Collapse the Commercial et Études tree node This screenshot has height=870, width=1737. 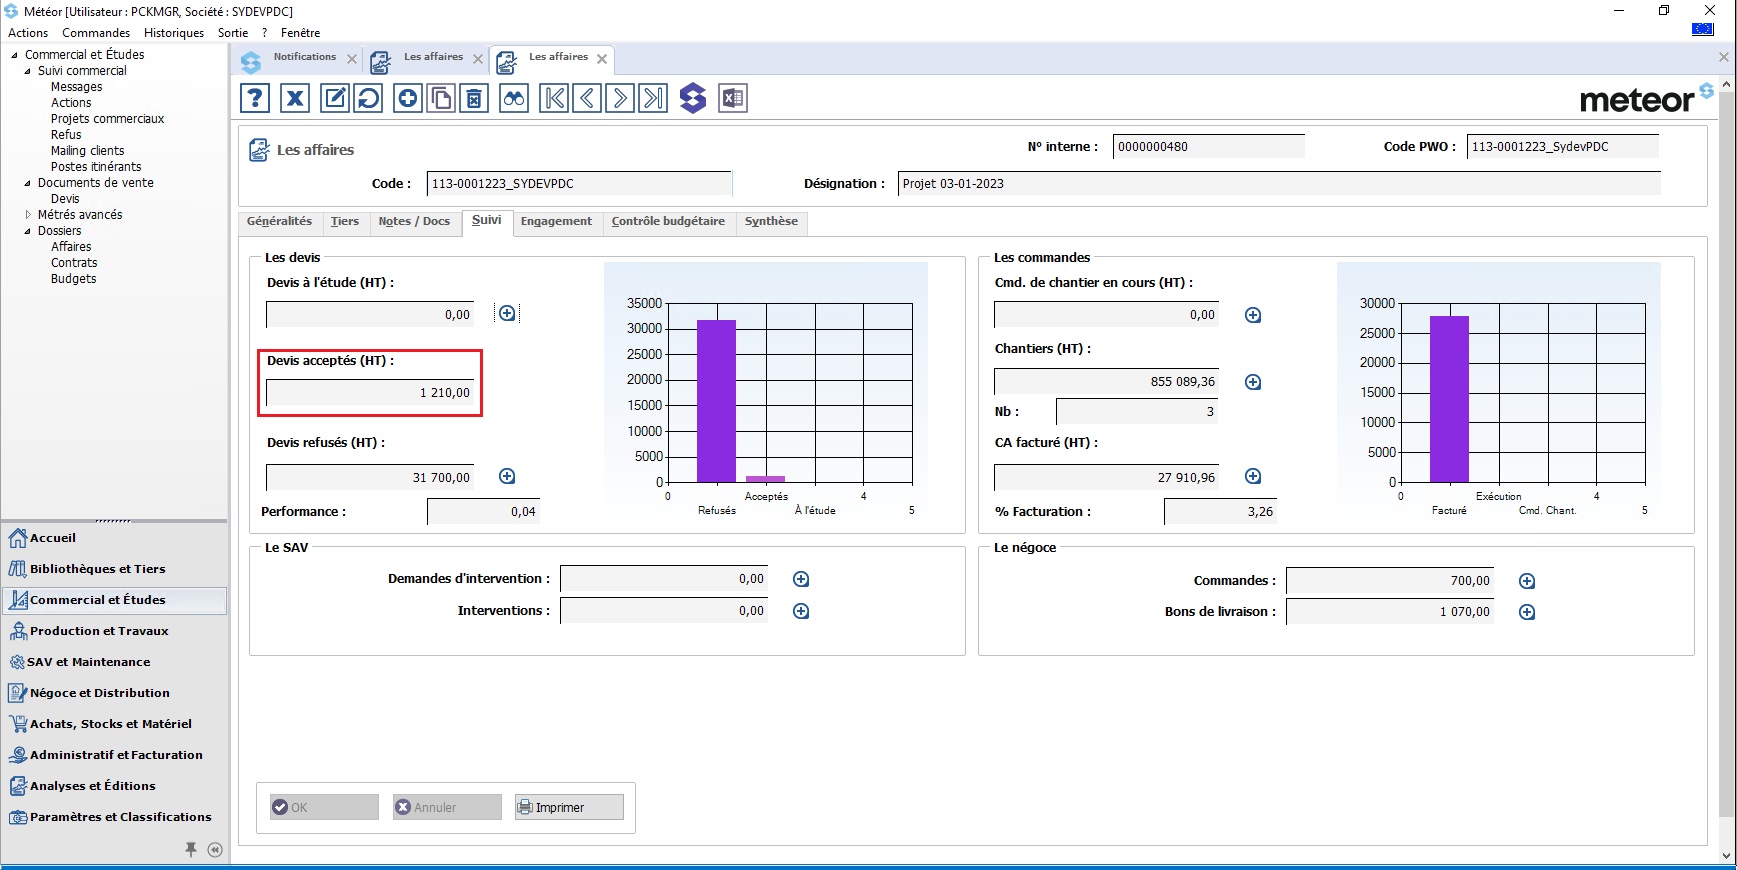14,55
